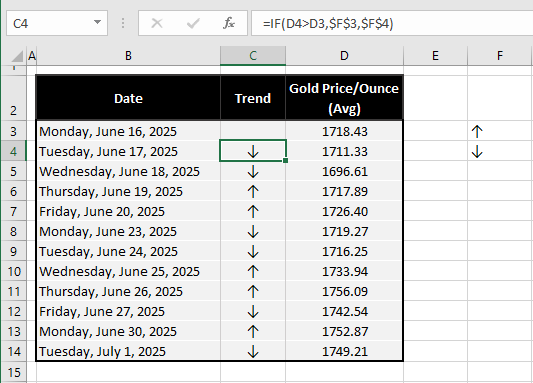Click the selected Trend cell C4 arrow
533x383 pixels.
[253, 151]
